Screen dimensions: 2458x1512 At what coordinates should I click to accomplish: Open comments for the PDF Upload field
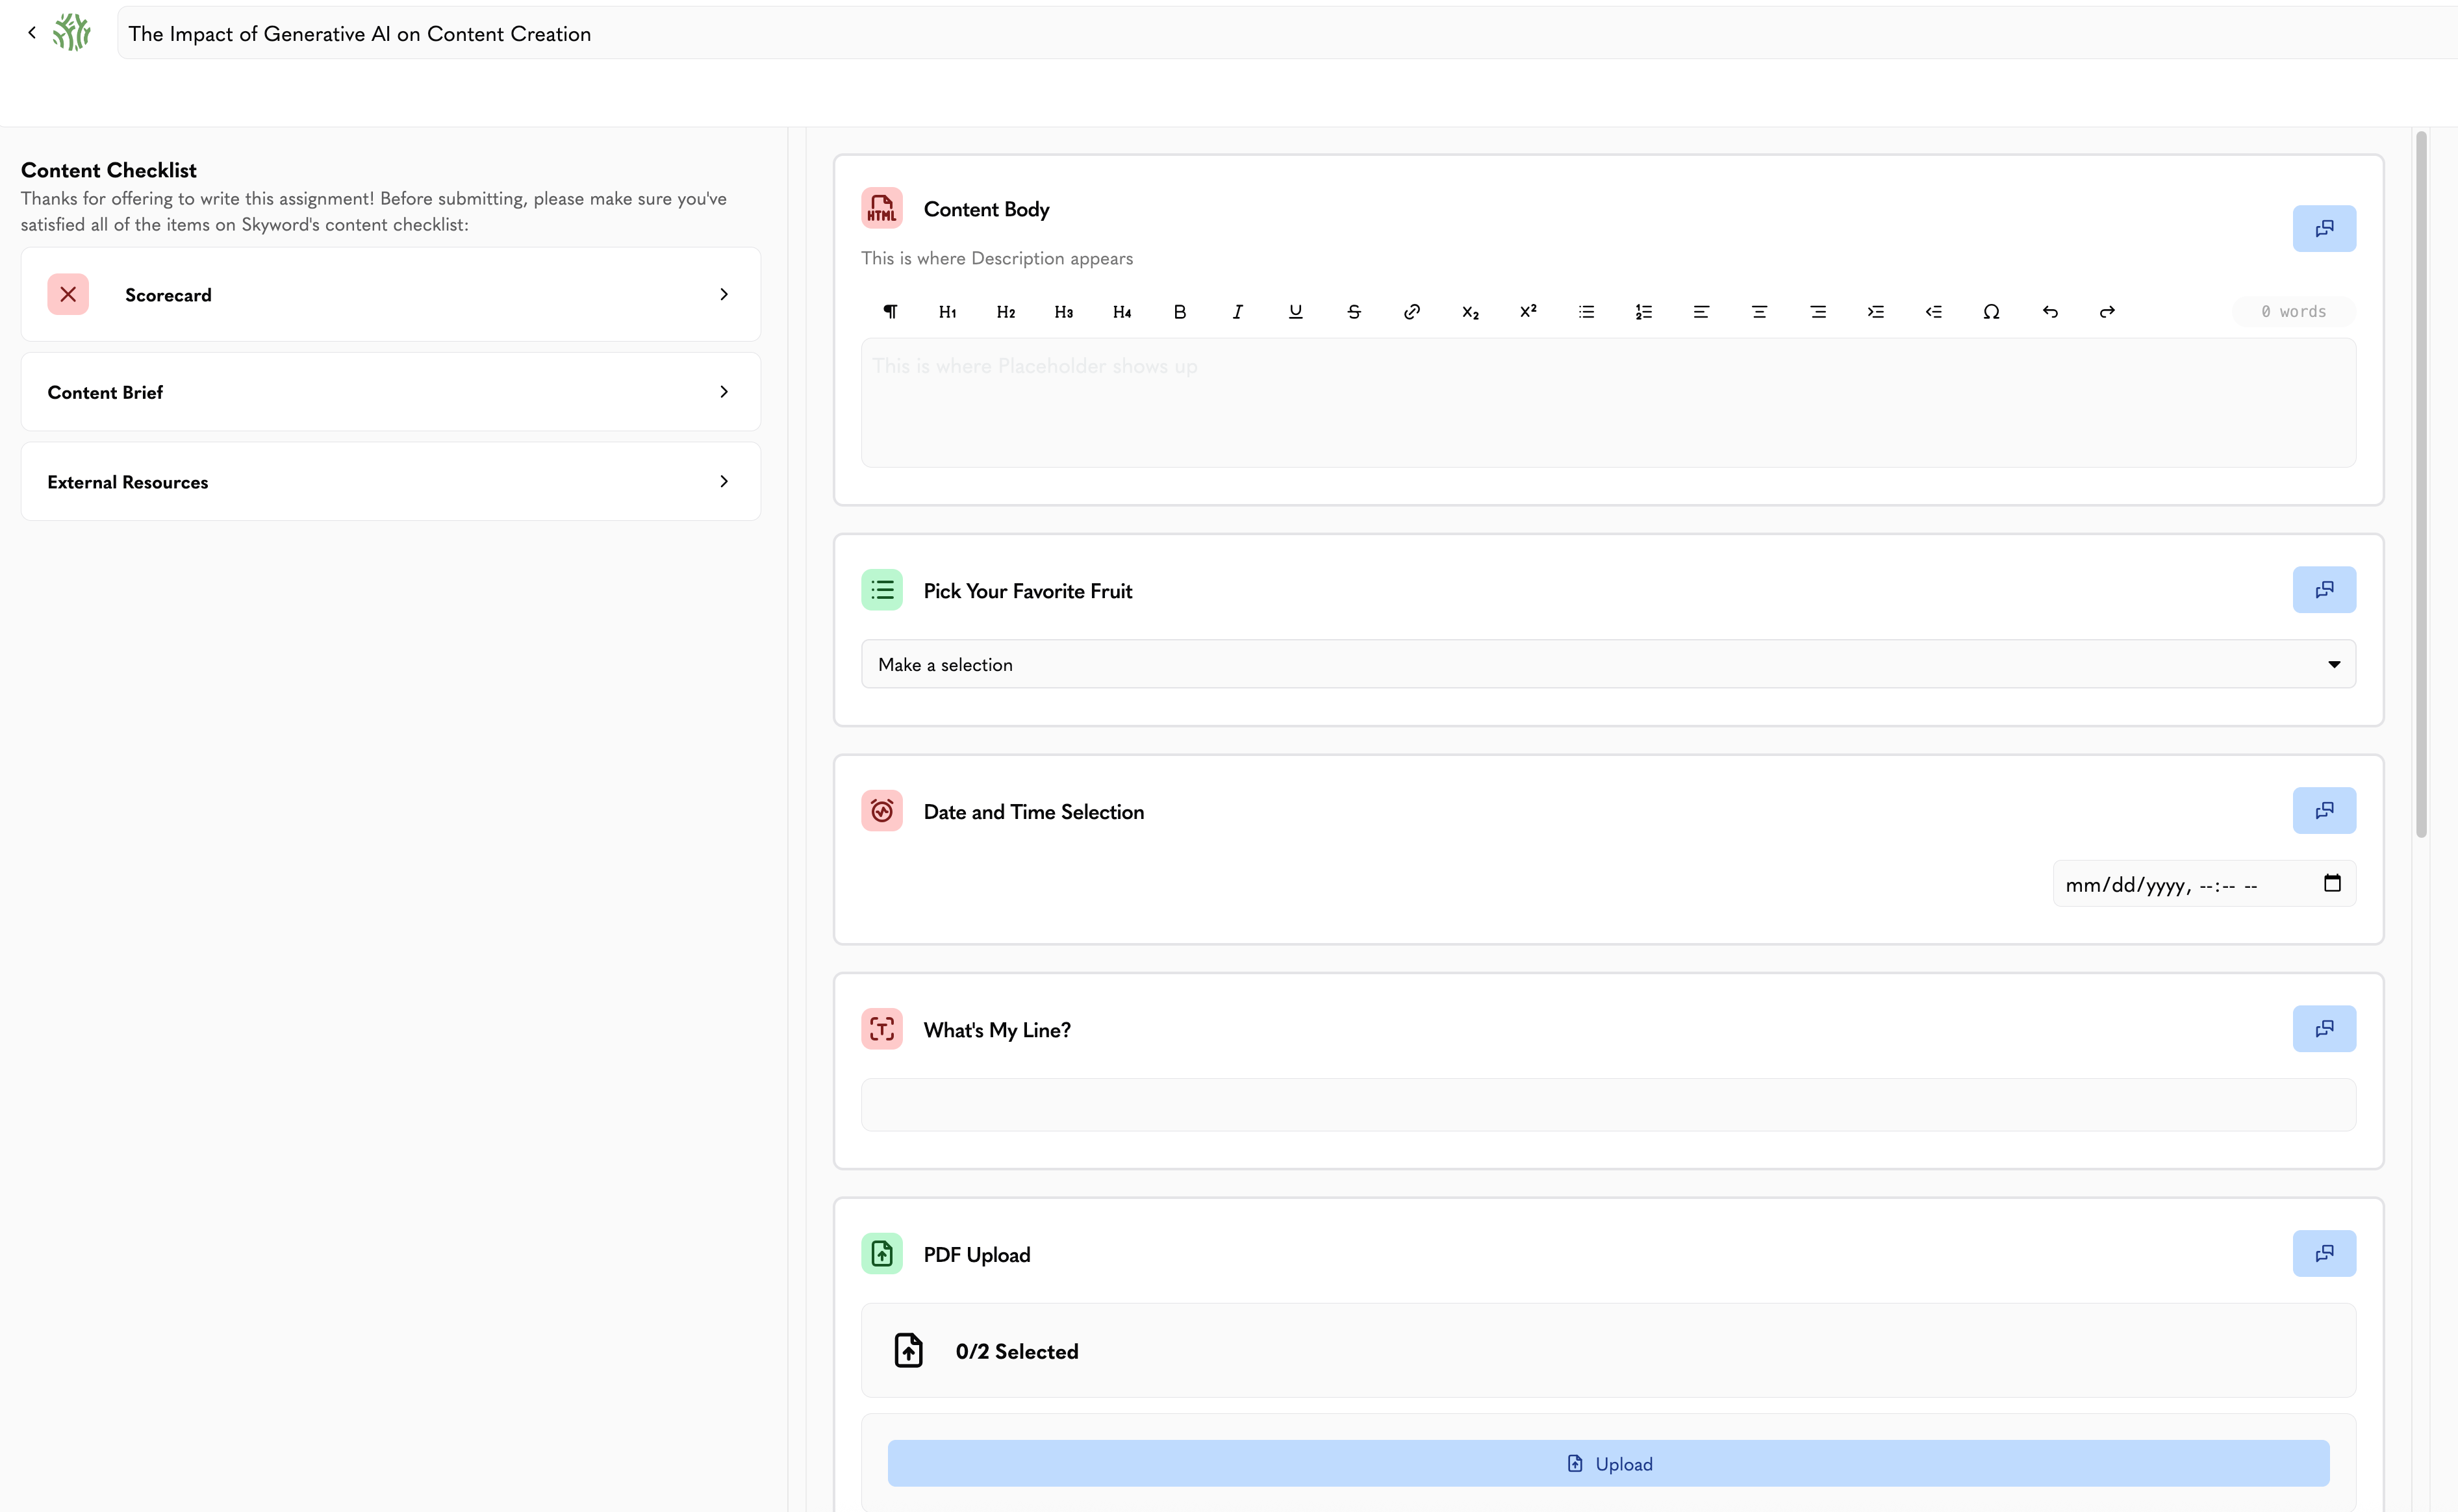[2324, 1253]
